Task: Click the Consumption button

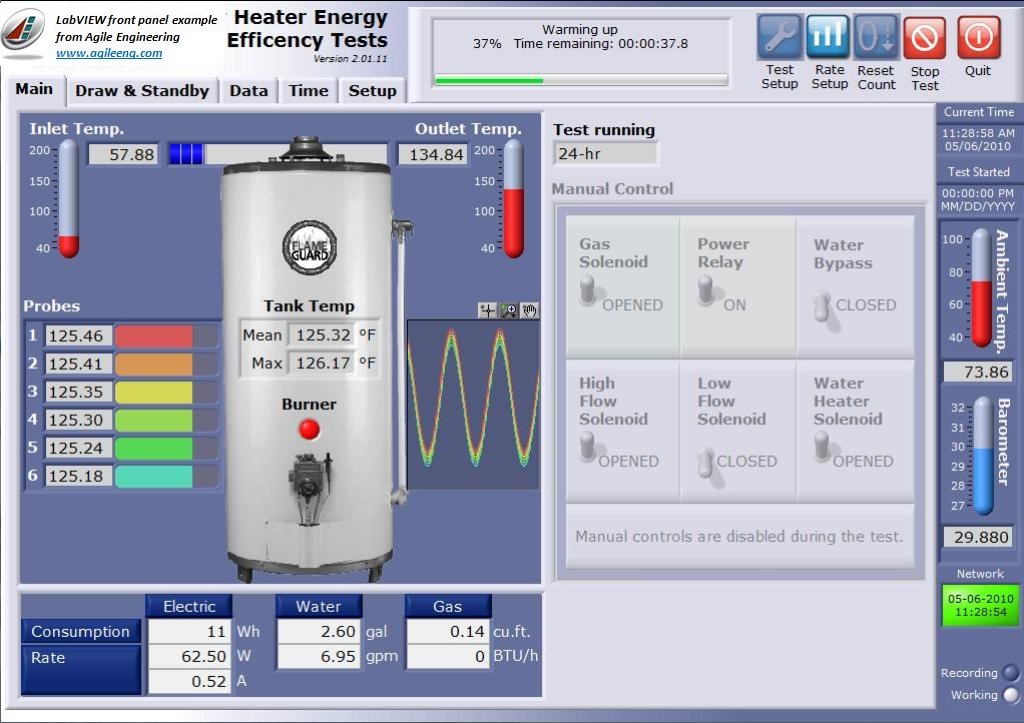Action: (81, 632)
